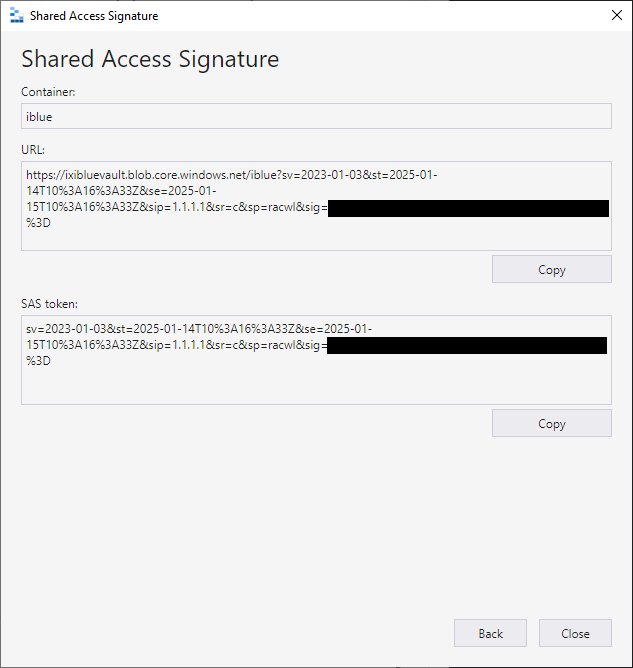Click the trailing %3D in SAS token box

click(x=39, y=361)
